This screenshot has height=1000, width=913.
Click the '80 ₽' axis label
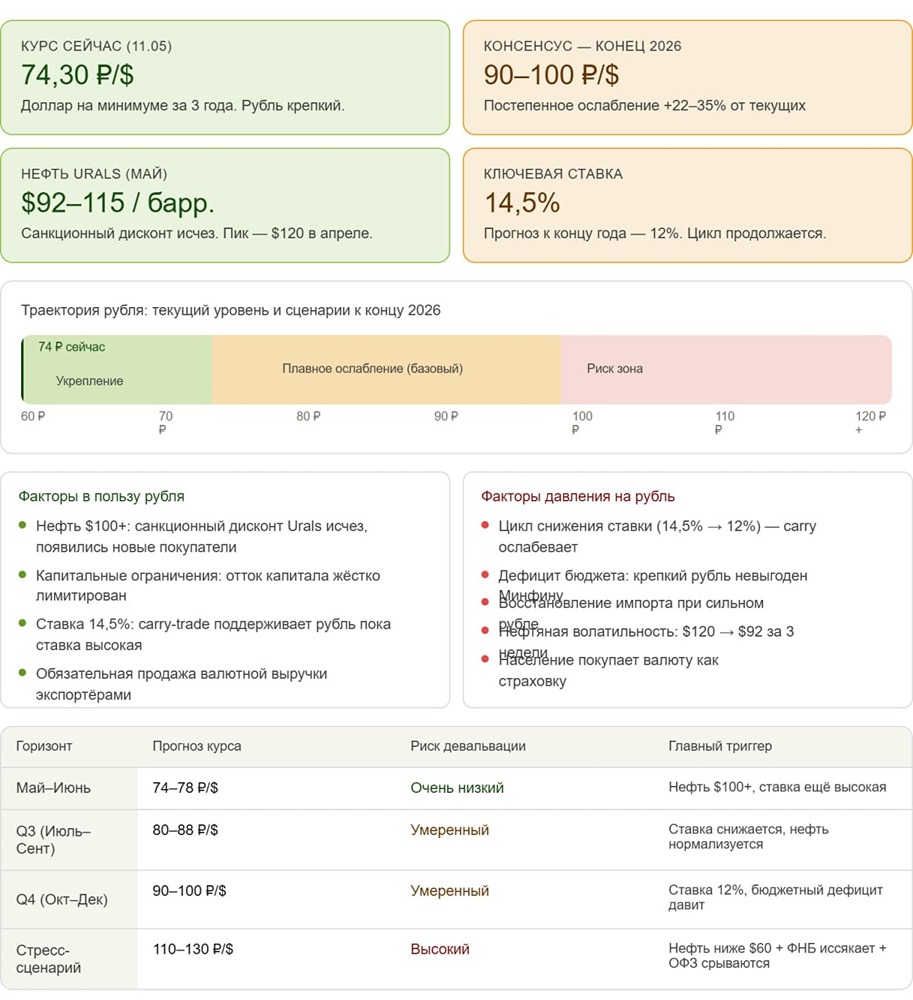pyautogui.click(x=308, y=416)
